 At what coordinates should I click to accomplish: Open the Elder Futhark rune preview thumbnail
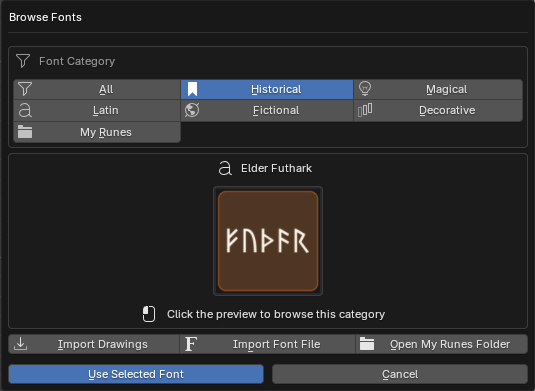tap(268, 241)
